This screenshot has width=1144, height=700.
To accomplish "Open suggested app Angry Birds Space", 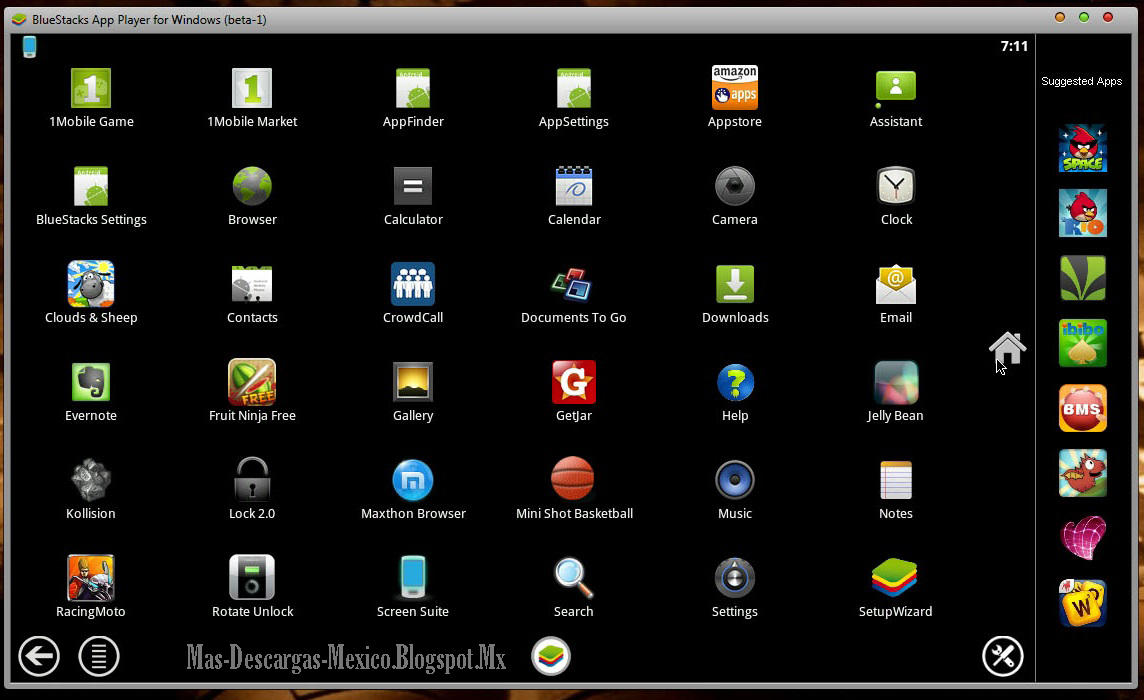I will [x=1083, y=148].
